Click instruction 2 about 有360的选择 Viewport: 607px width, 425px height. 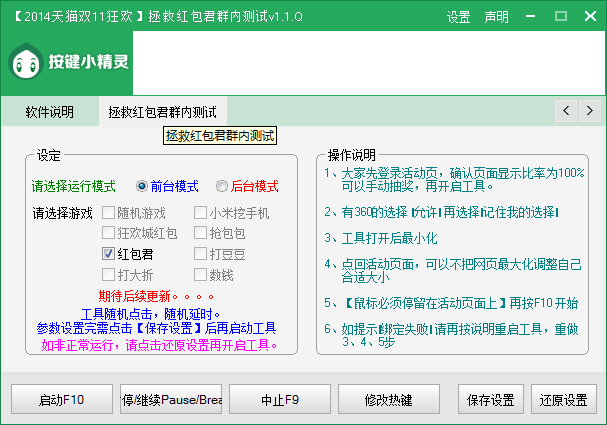coord(441,212)
